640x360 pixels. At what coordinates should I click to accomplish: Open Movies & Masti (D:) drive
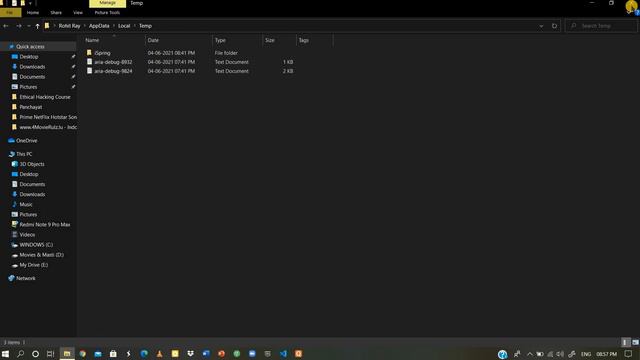[41, 255]
